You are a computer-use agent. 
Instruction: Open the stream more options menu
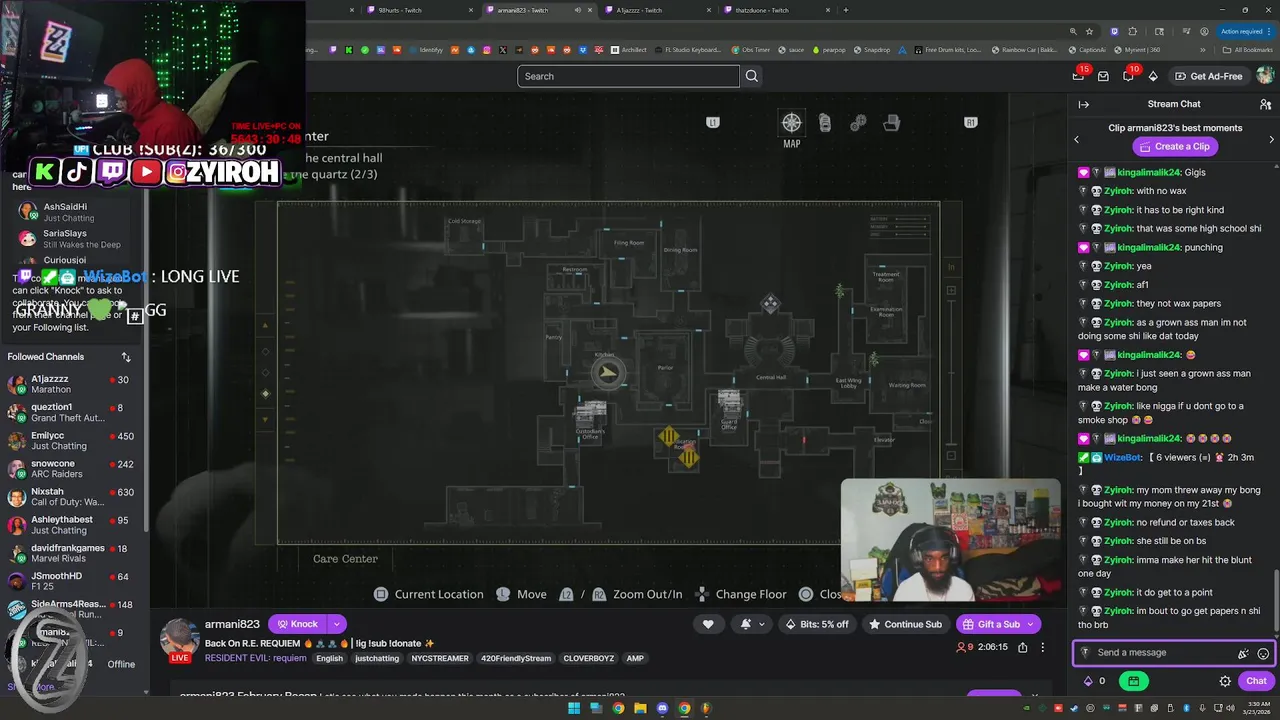(x=1042, y=647)
